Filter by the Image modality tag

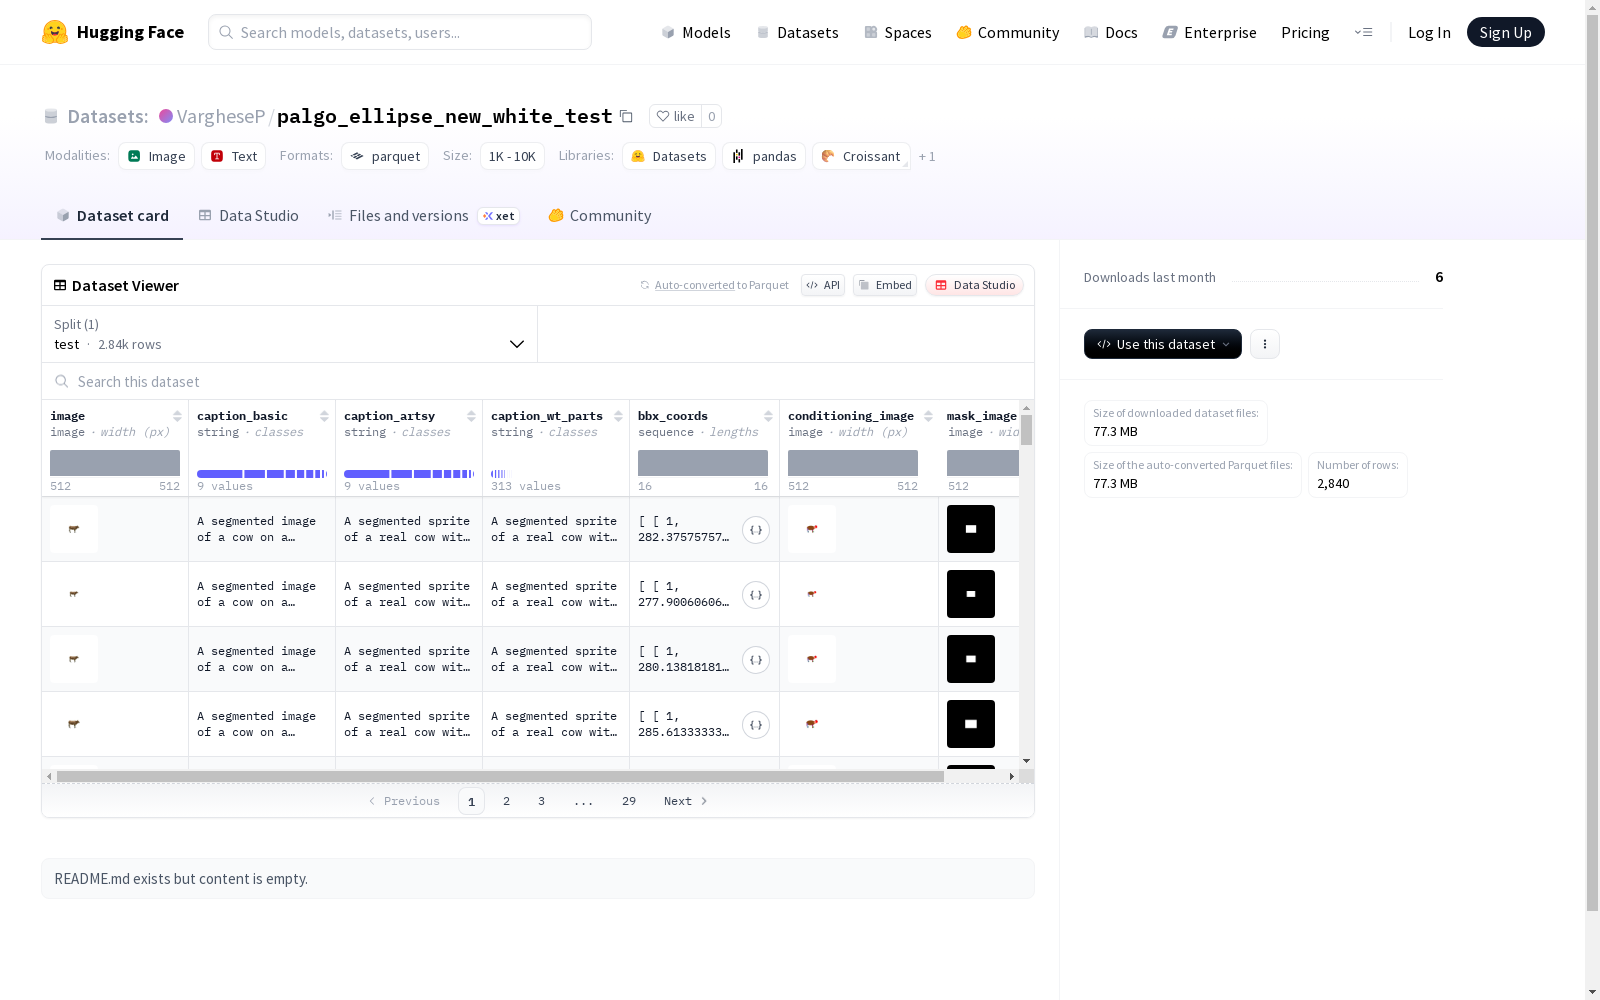click(x=157, y=156)
